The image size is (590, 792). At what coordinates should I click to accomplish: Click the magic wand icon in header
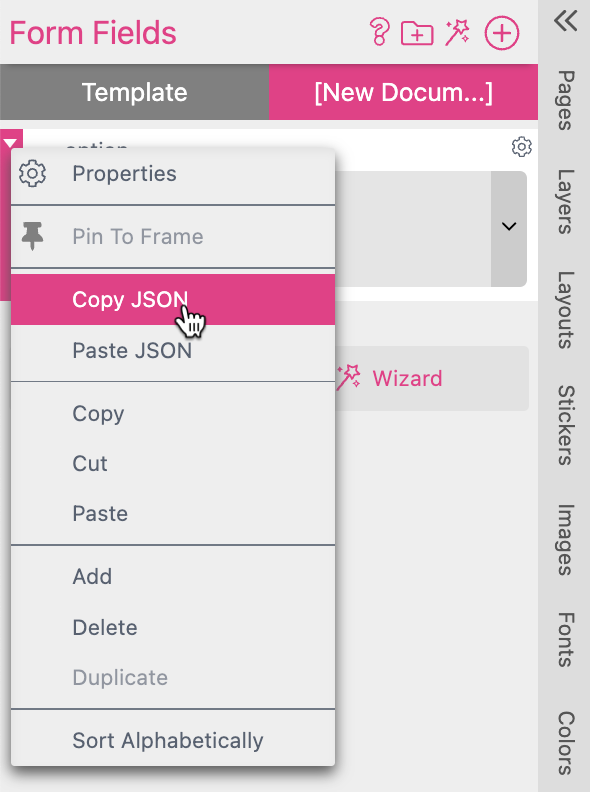[x=457, y=32]
